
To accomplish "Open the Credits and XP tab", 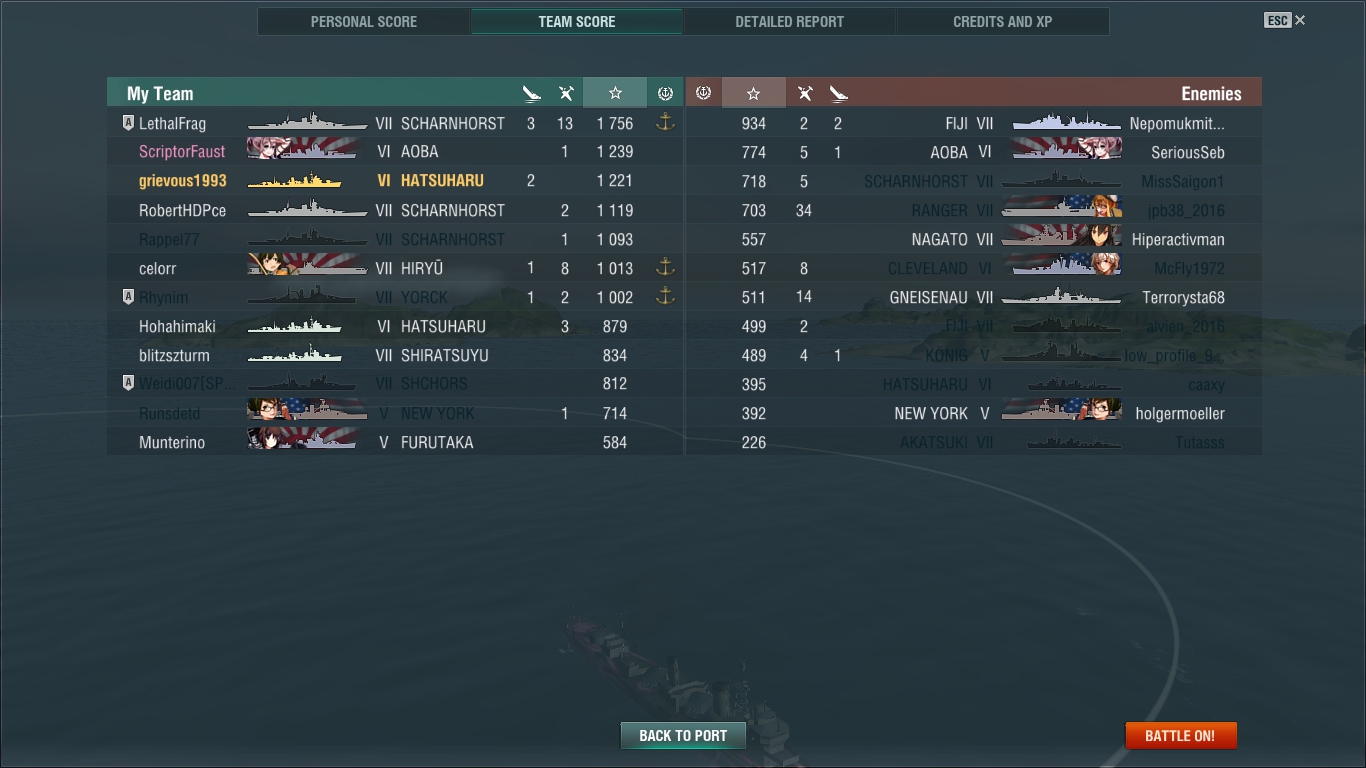I will tap(1002, 21).
